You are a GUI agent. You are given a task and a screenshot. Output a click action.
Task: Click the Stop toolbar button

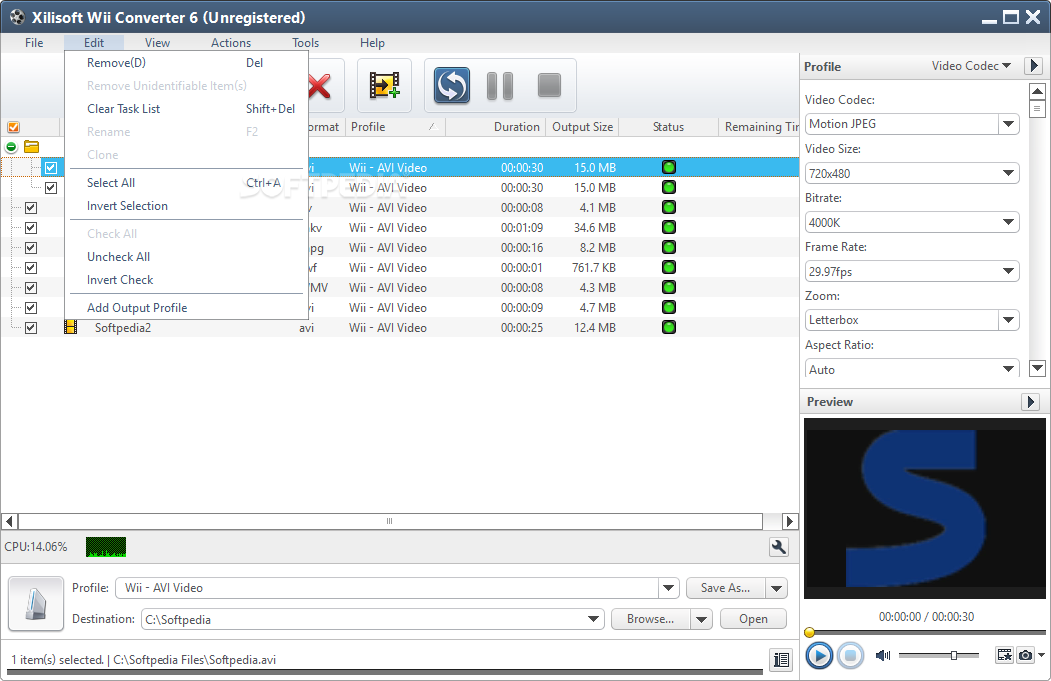coord(550,85)
